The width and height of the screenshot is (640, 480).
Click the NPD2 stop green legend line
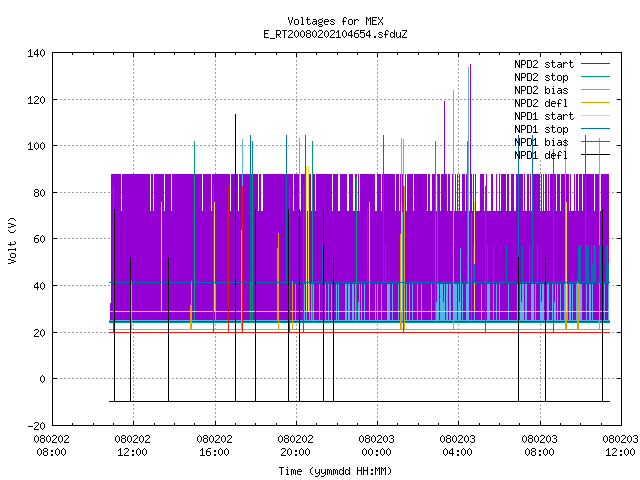595,77
